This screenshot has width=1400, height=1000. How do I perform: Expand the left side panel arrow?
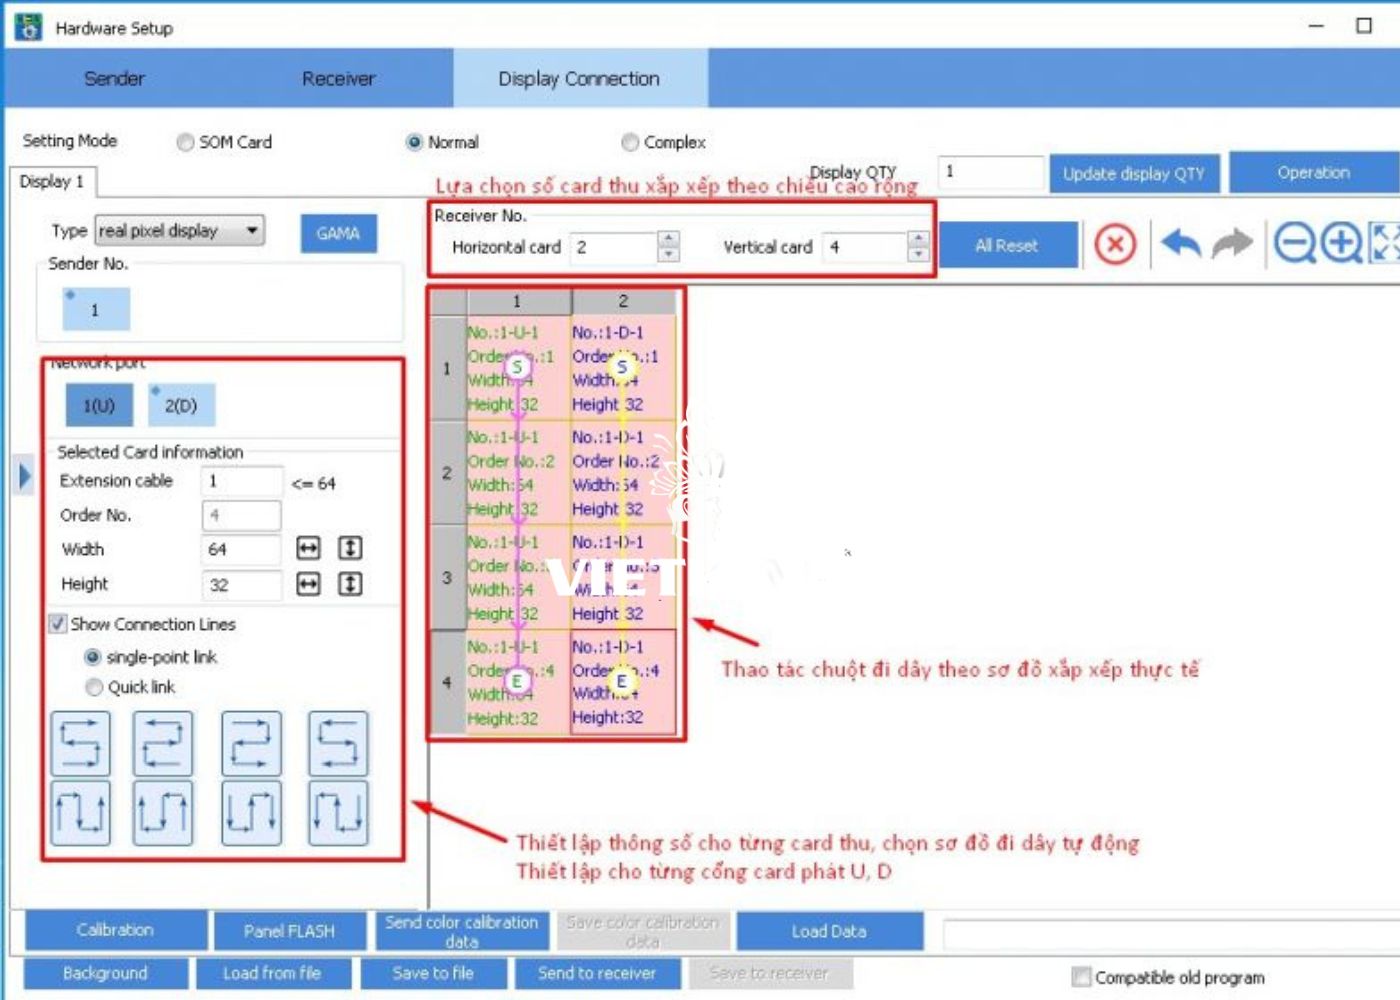tap(25, 475)
